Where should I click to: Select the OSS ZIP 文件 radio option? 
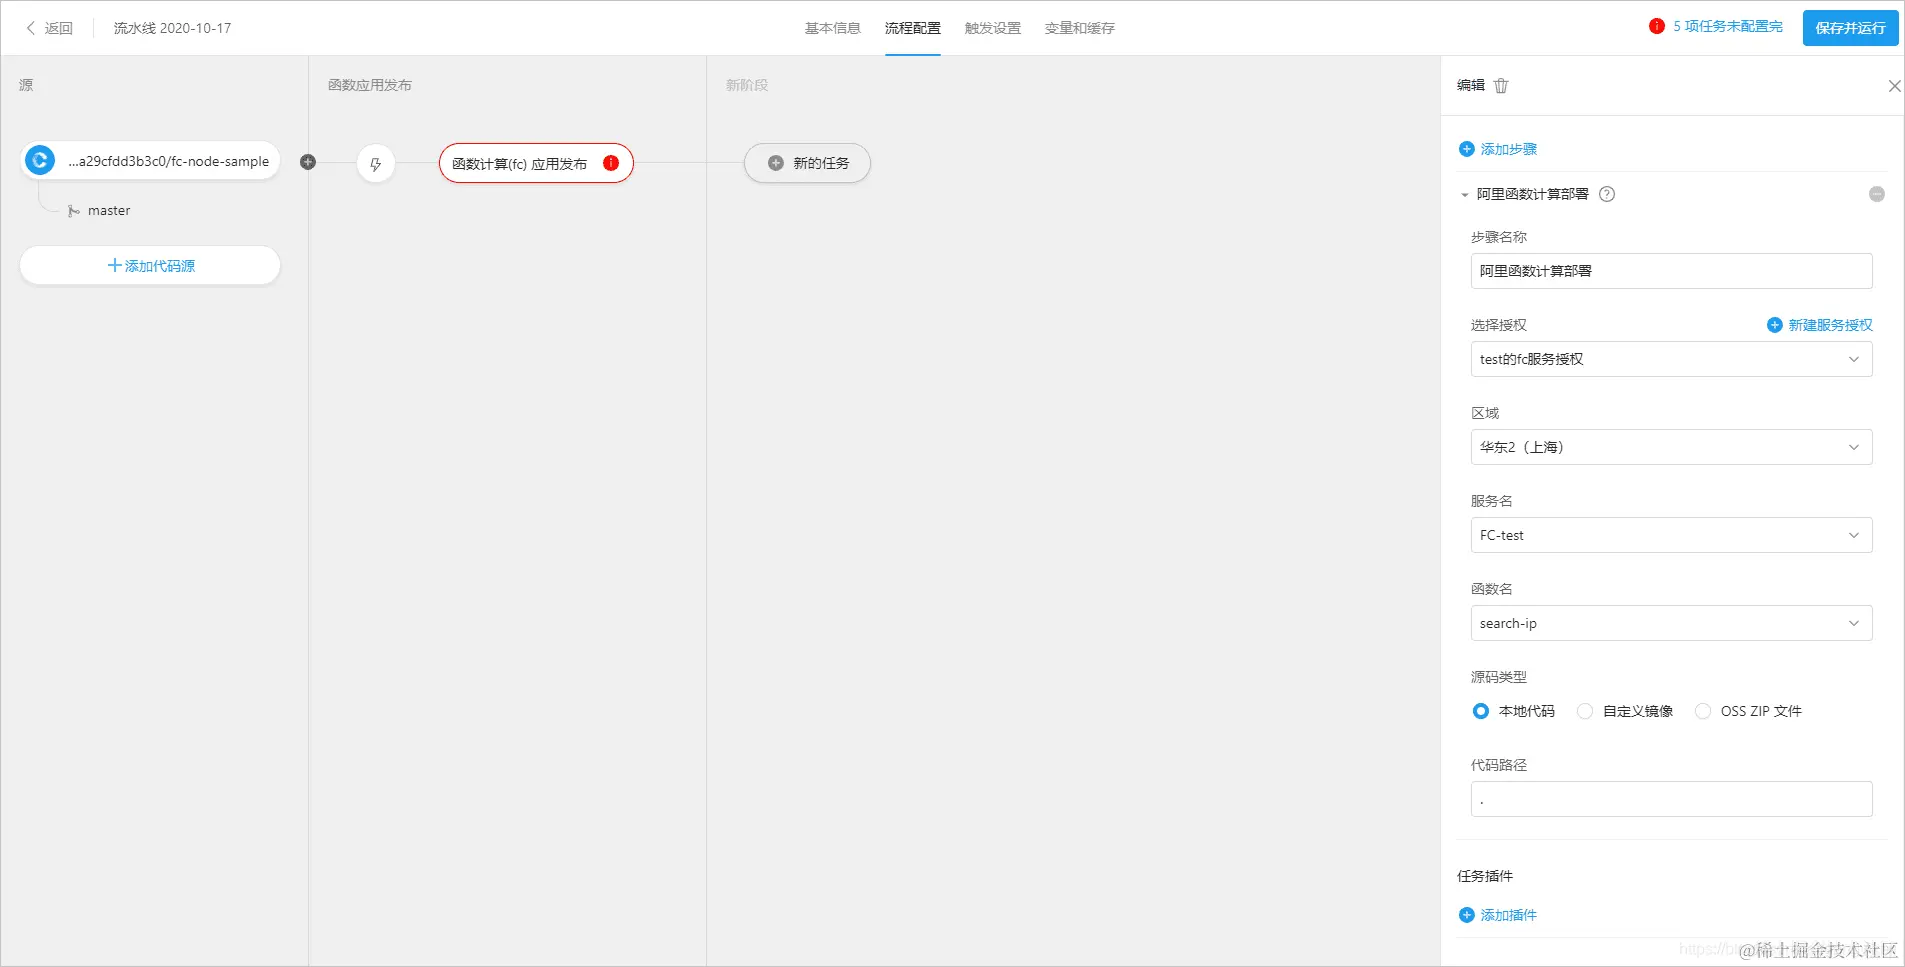tap(1703, 711)
